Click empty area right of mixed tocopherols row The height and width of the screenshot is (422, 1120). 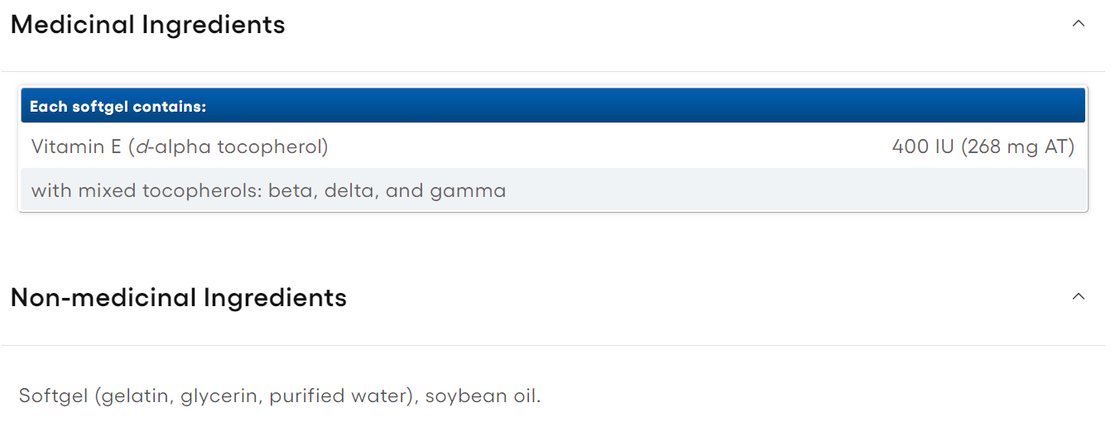(x=800, y=190)
